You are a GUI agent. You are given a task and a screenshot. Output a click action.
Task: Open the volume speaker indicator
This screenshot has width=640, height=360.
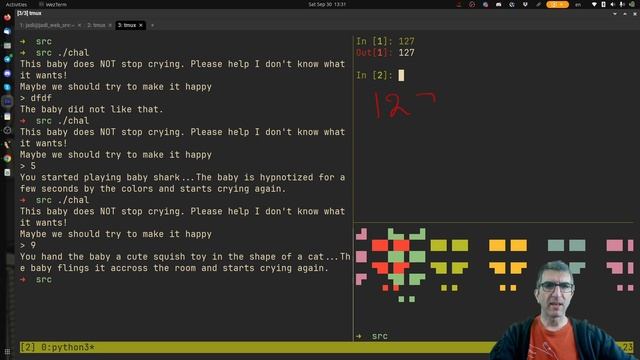click(613, 4)
